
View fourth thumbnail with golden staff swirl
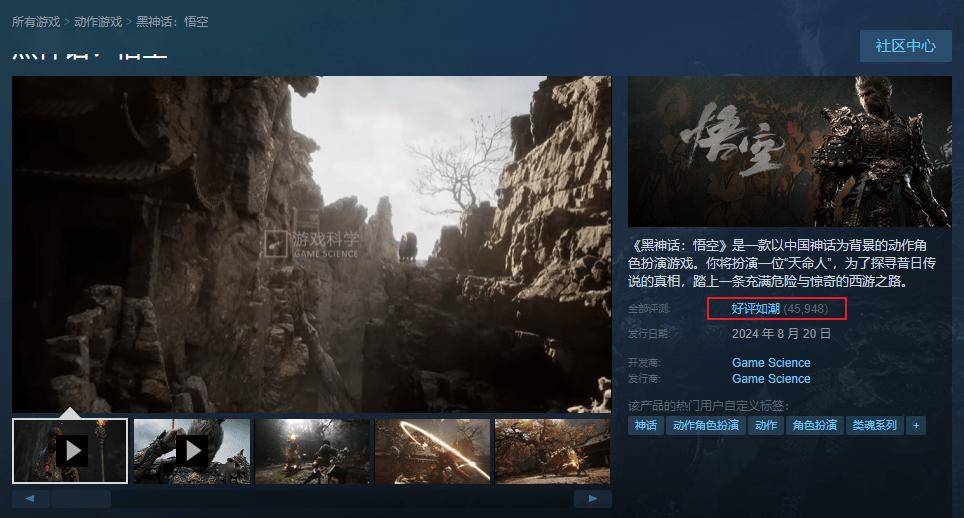tap(432, 451)
